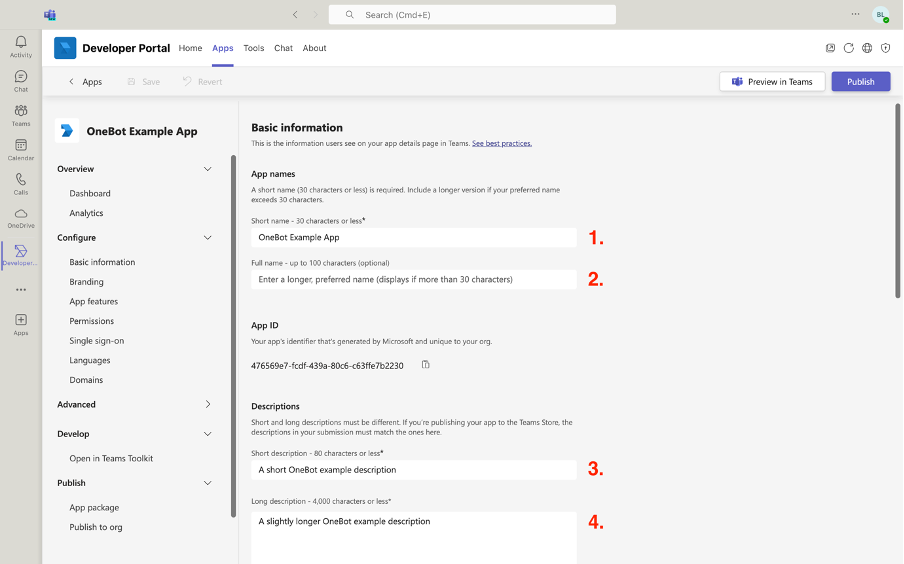Click the Developer Portal logo

(65, 48)
